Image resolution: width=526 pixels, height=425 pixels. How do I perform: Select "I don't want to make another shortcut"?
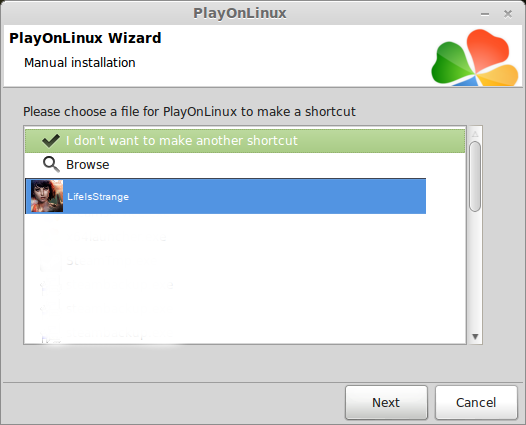pos(245,141)
